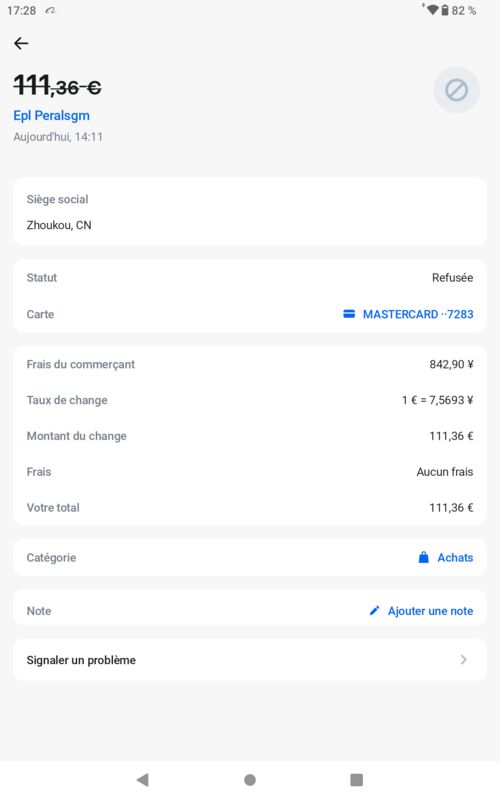Tap the Statut Refusée row
Image resolution: width=500 pixels, height=800 pixels.
[x=249, y=278]
